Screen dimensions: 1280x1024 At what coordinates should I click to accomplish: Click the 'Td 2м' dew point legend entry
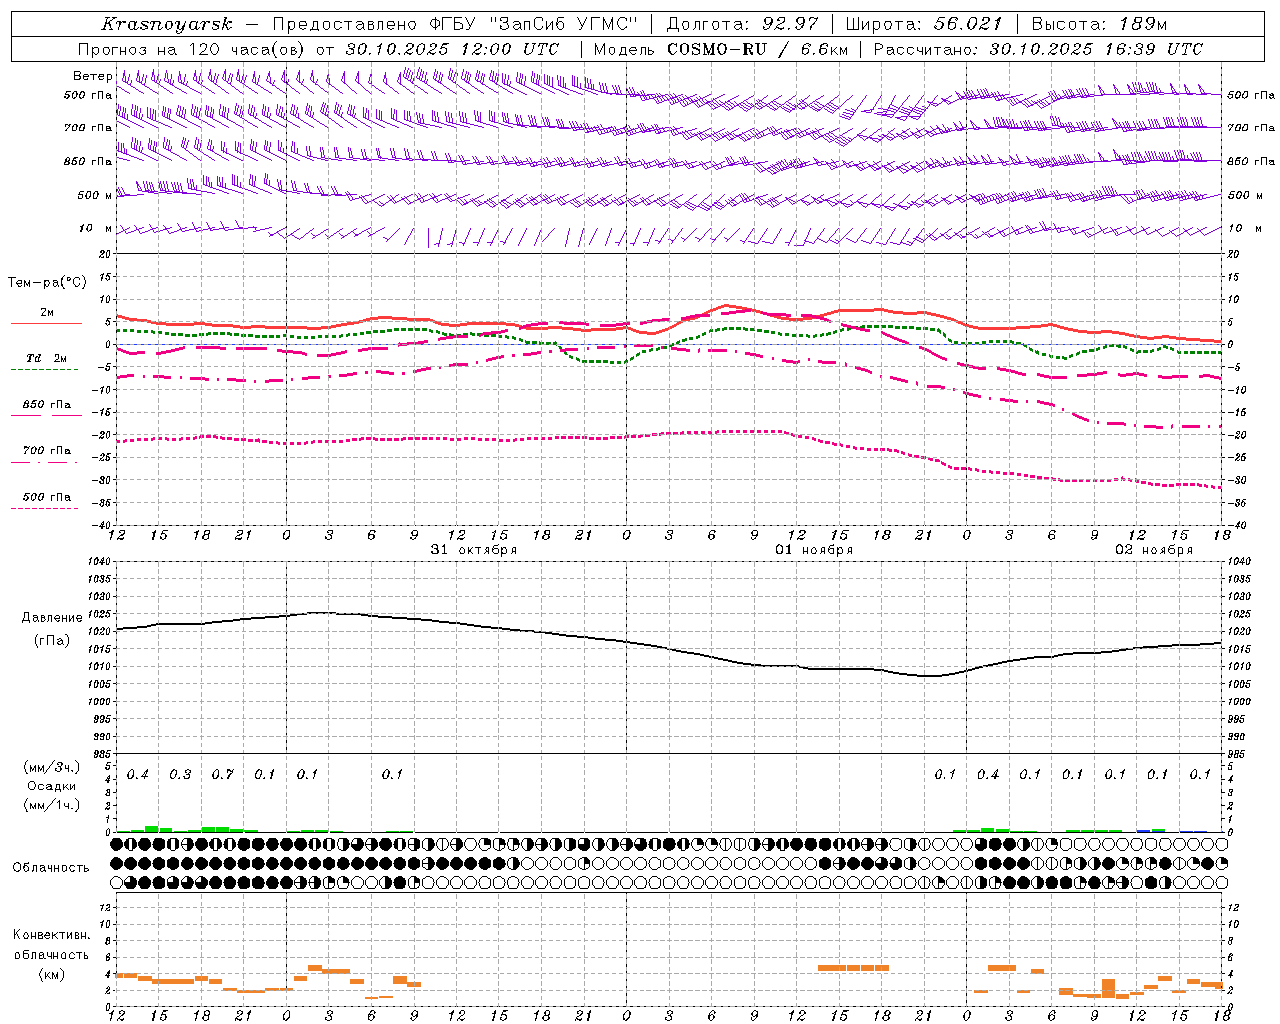tap(46, 358)
